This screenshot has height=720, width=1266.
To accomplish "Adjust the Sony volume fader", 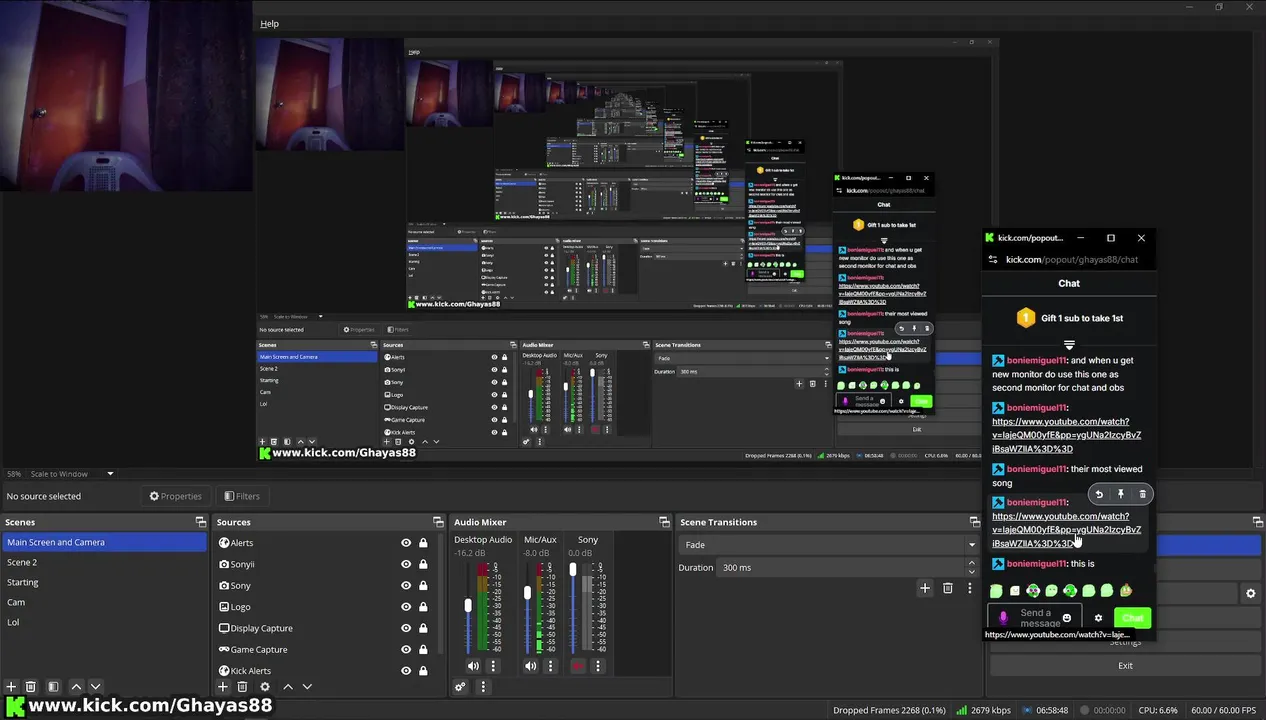I will [573, 569].
